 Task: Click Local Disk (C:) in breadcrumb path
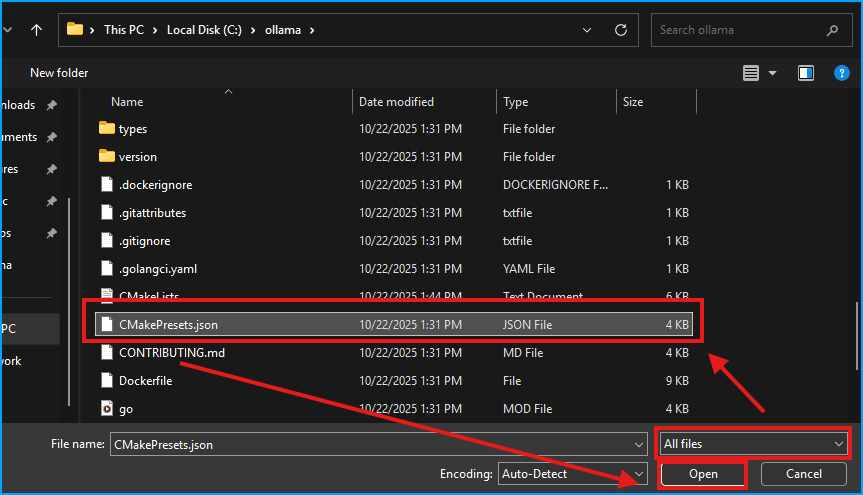pyautogui.click(x=209, y=30)
